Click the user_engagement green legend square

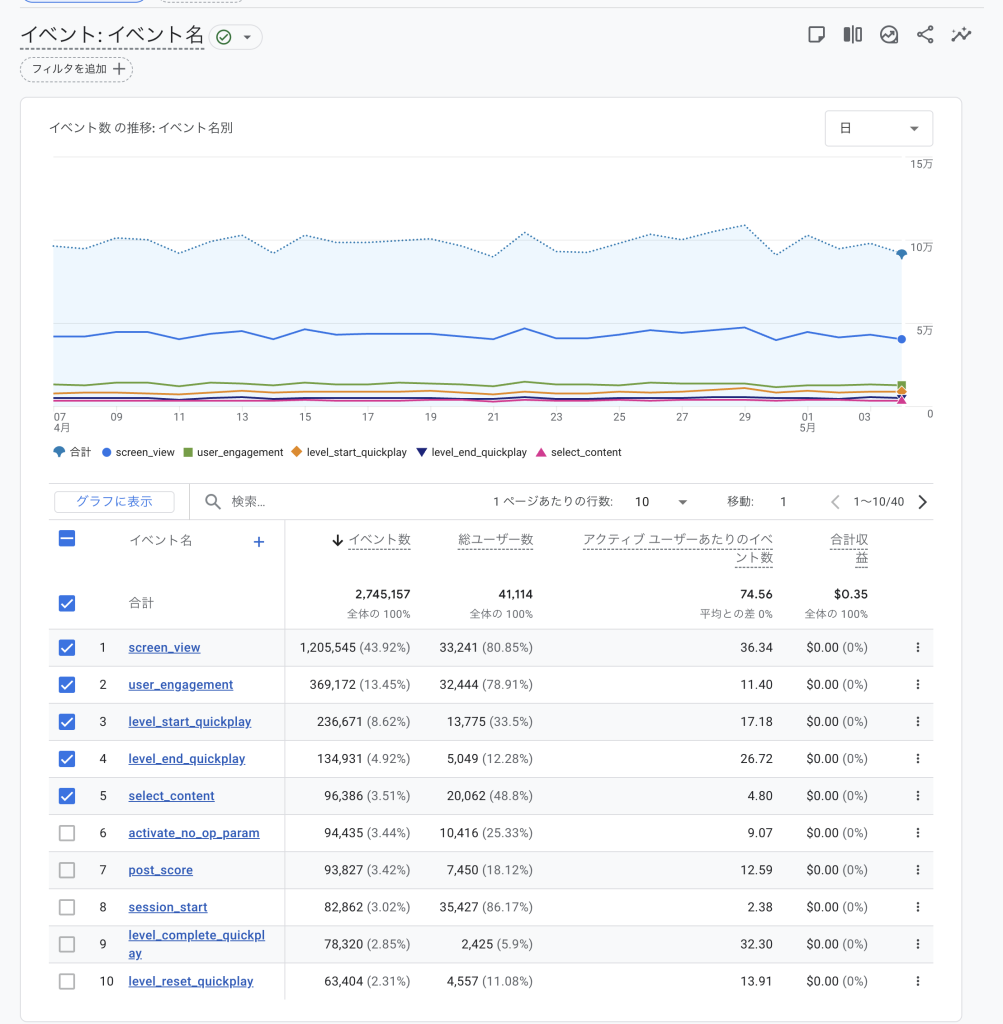point(188,452)
